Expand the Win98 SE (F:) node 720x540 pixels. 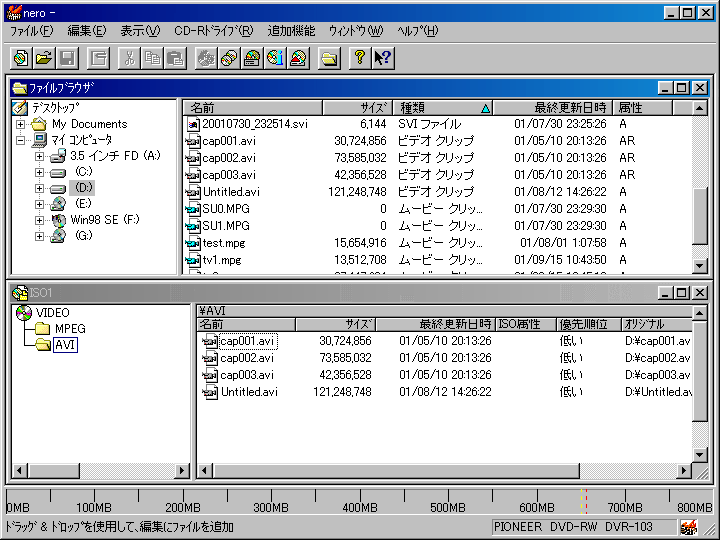tap(39, 220)
